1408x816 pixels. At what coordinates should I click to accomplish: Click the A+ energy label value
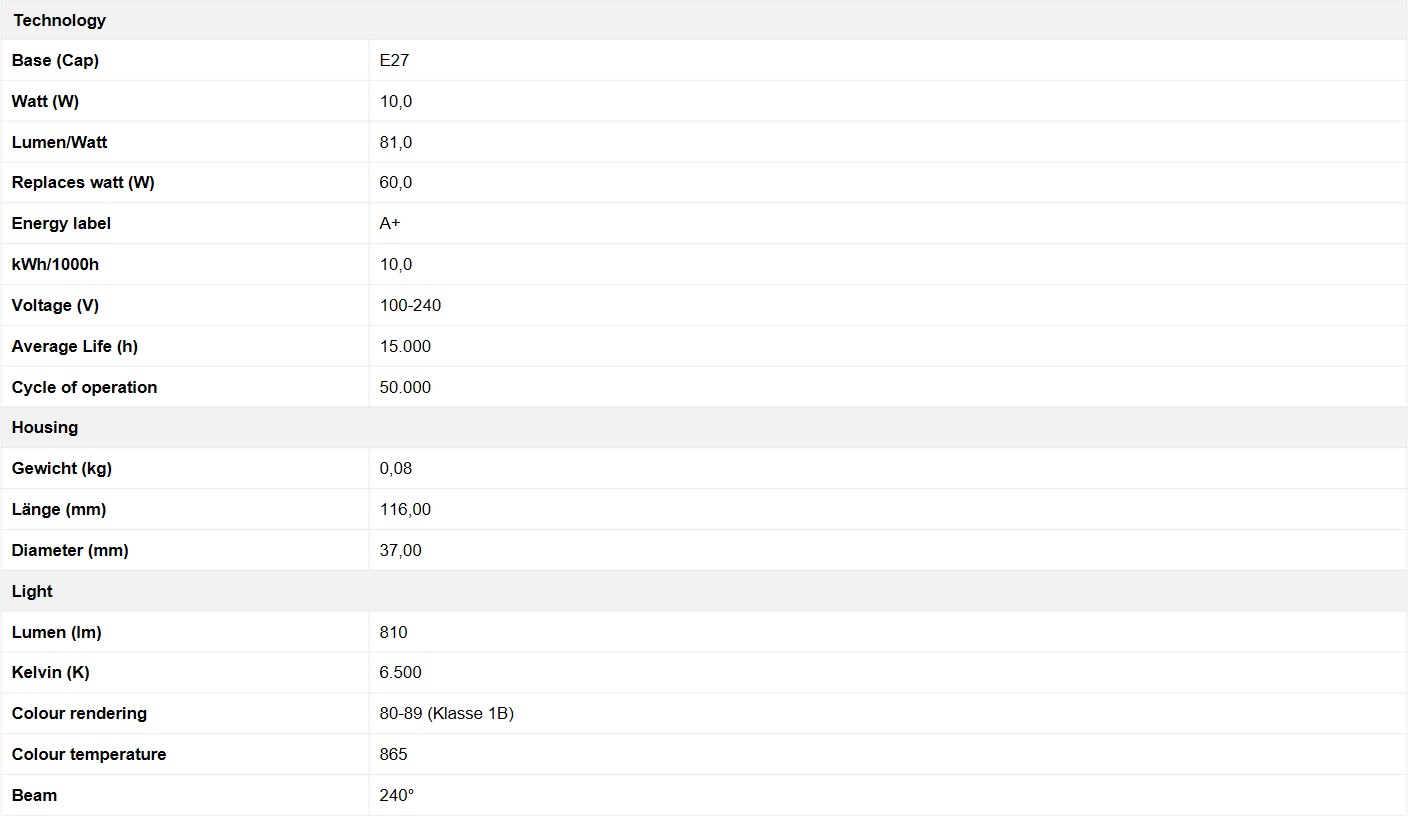[x=390, y=223]
